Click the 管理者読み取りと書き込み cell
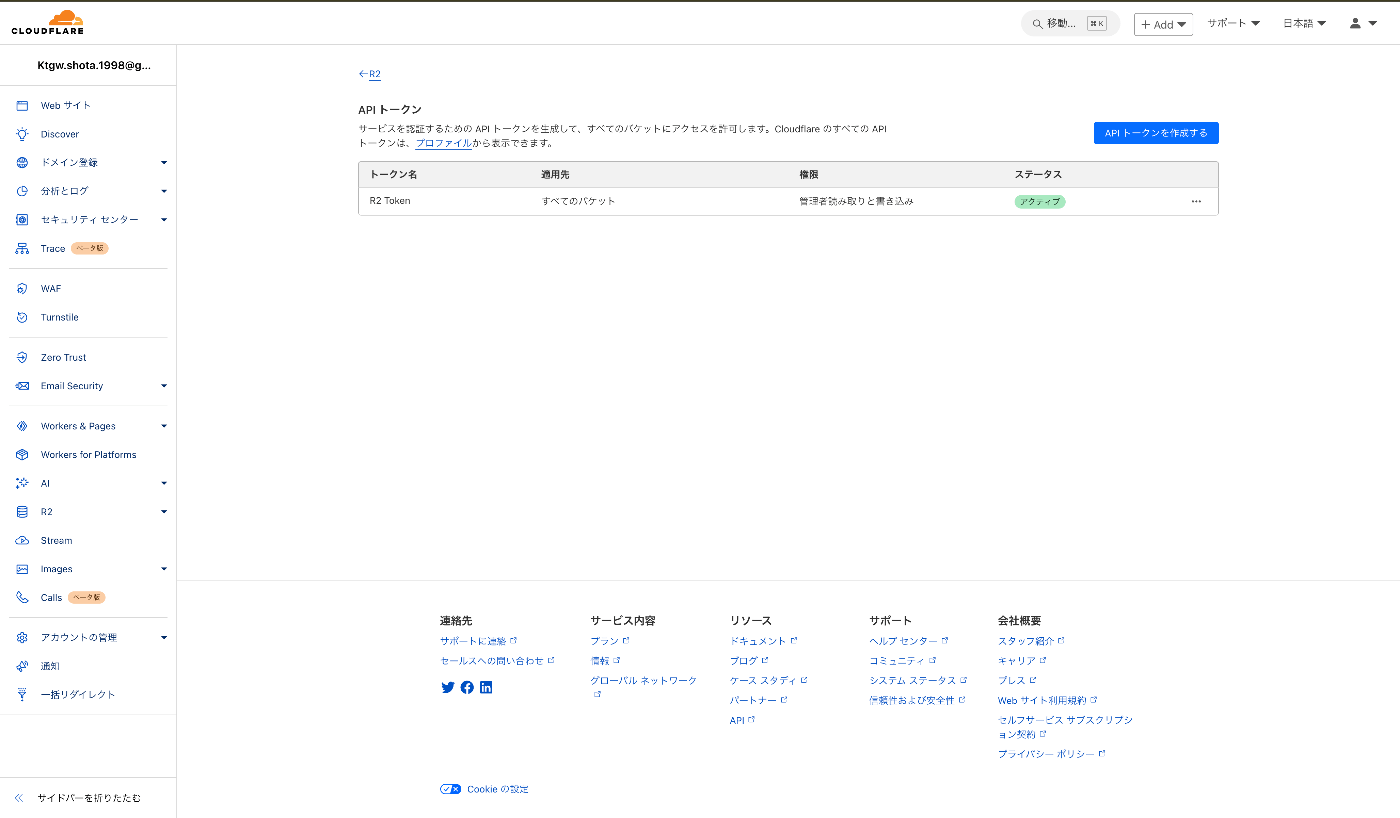The image size is (1400, 818). coord(856,201)
